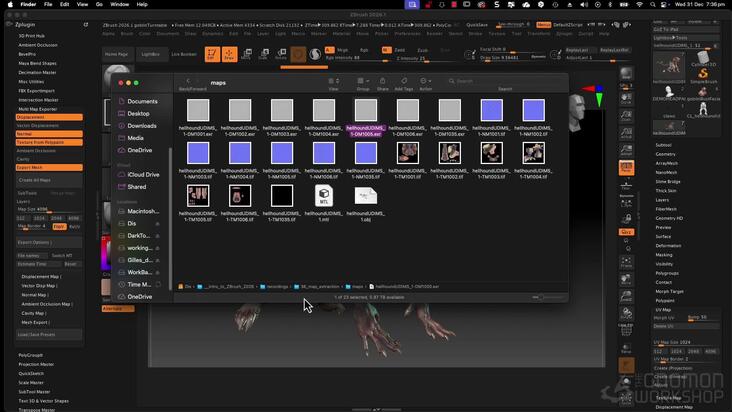732x412 pixels.
Task: Toggle the Cavity map option
Action: (49, 159)
